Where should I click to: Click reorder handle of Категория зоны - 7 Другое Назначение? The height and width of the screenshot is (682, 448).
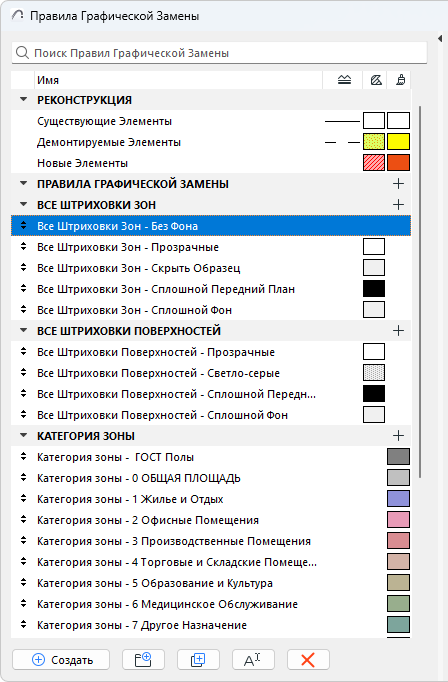[23, 624]
